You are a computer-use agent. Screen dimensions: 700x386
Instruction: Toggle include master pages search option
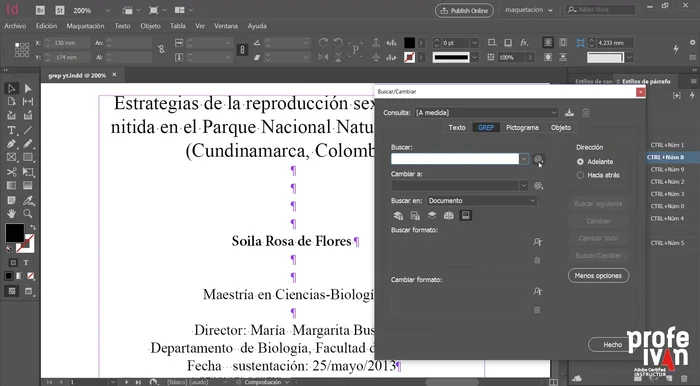pos(449,216)
